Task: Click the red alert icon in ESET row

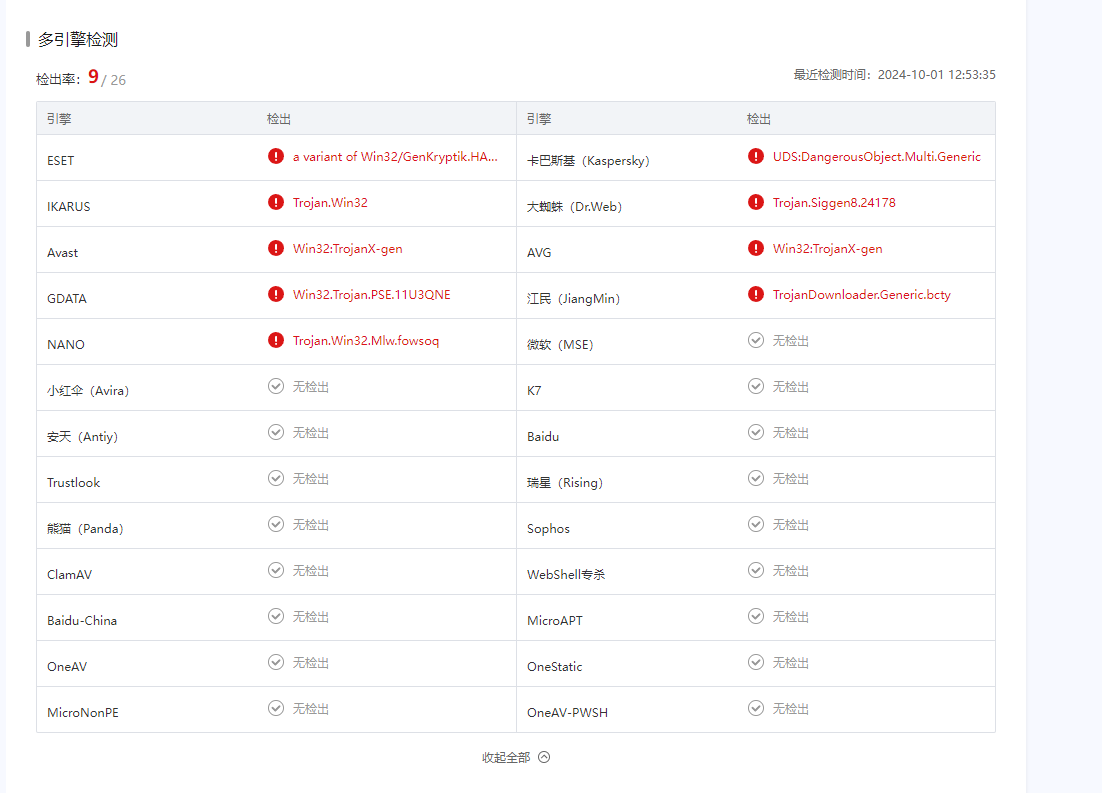Action: pos(276,156)
